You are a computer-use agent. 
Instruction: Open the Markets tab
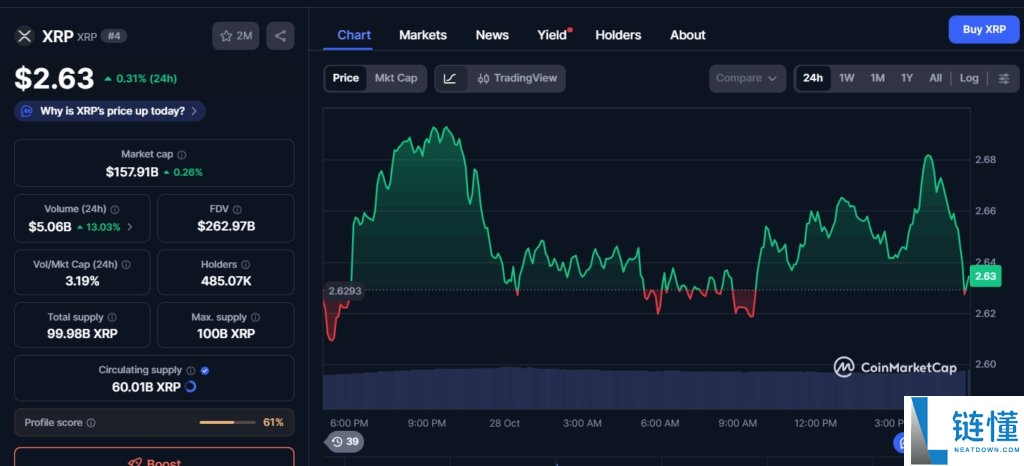[423, 35]
